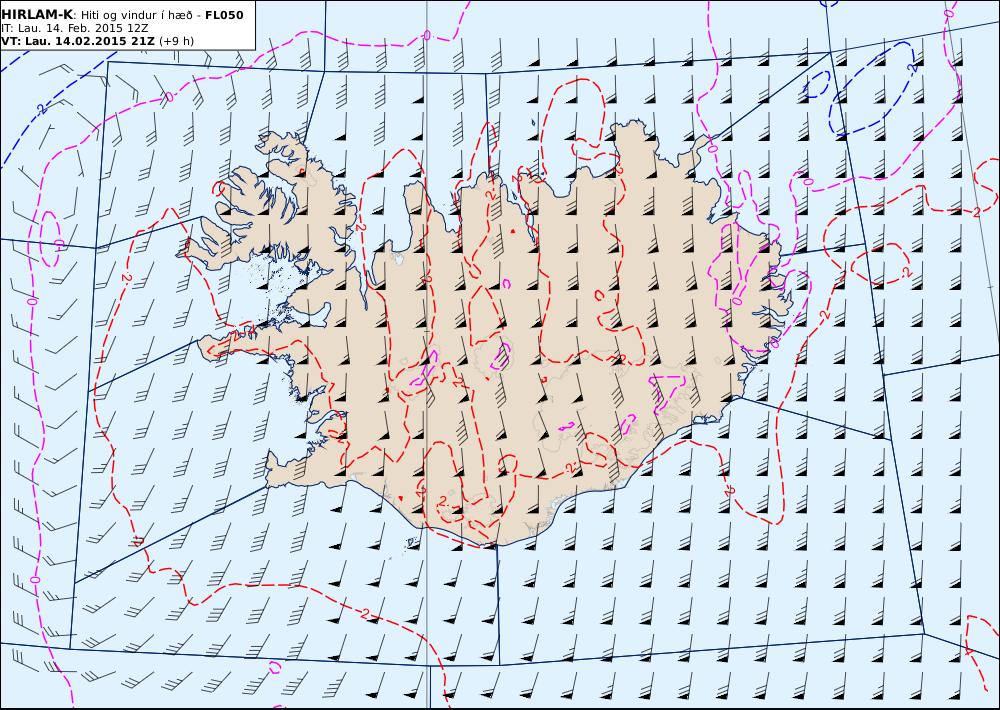Screen dimensions: 1000x710
Task: Click the 'VT: Lau. 14.02.2015 21Z' valid time line
Action: pos(78,41)
